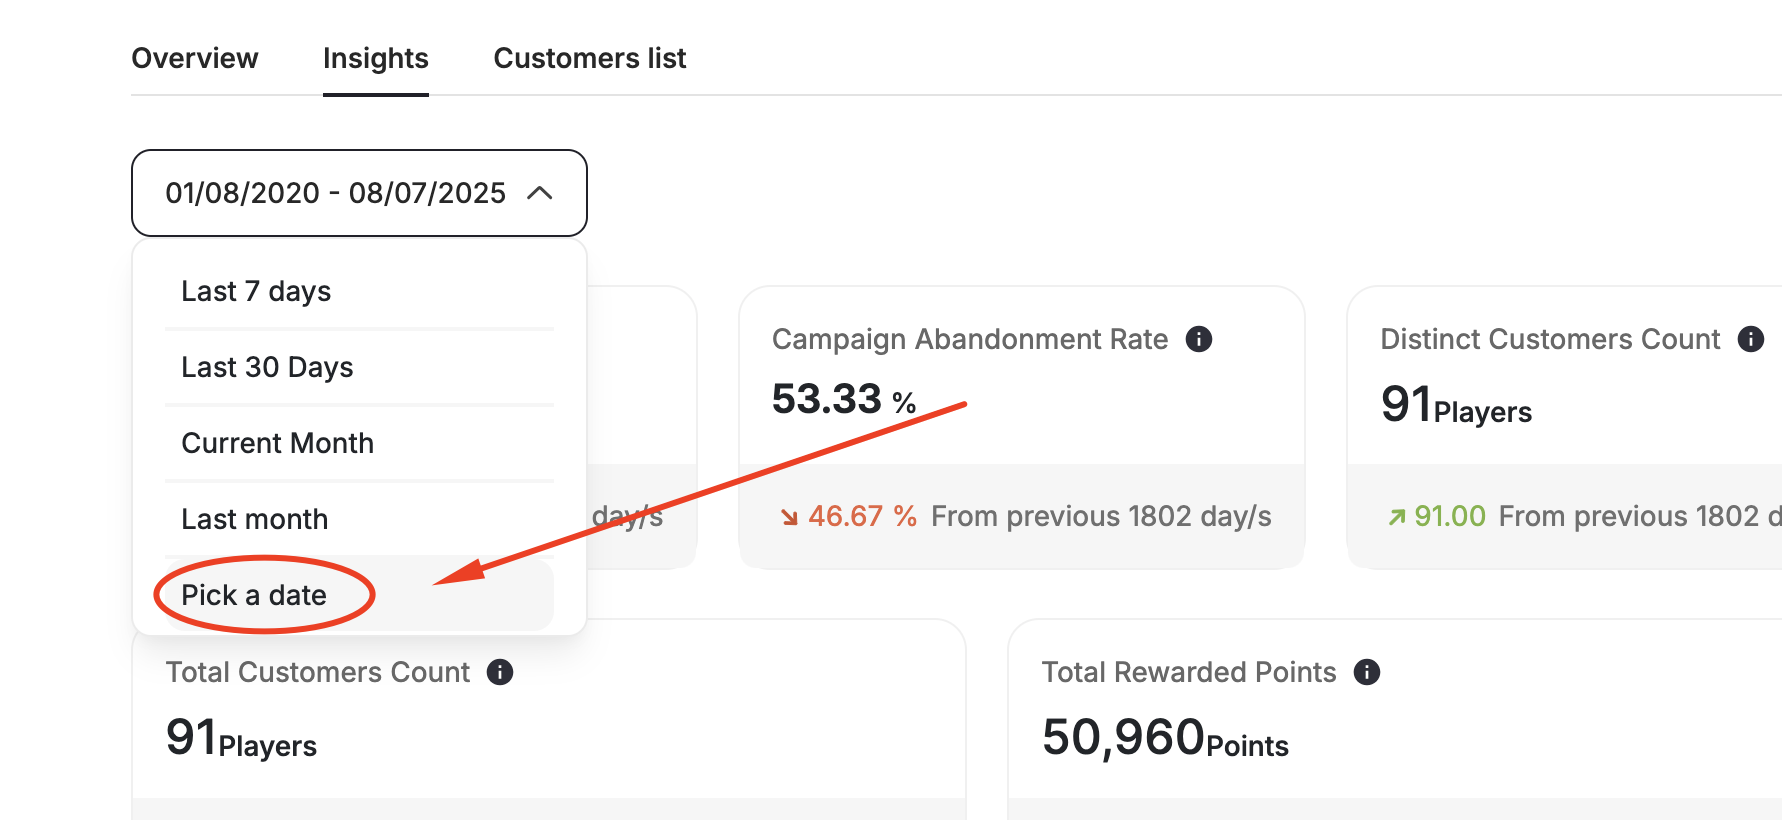Screen dimensions: 1782x820
Task: Click the 53.33 % abandonment rate value
Action: pos(843,399)
